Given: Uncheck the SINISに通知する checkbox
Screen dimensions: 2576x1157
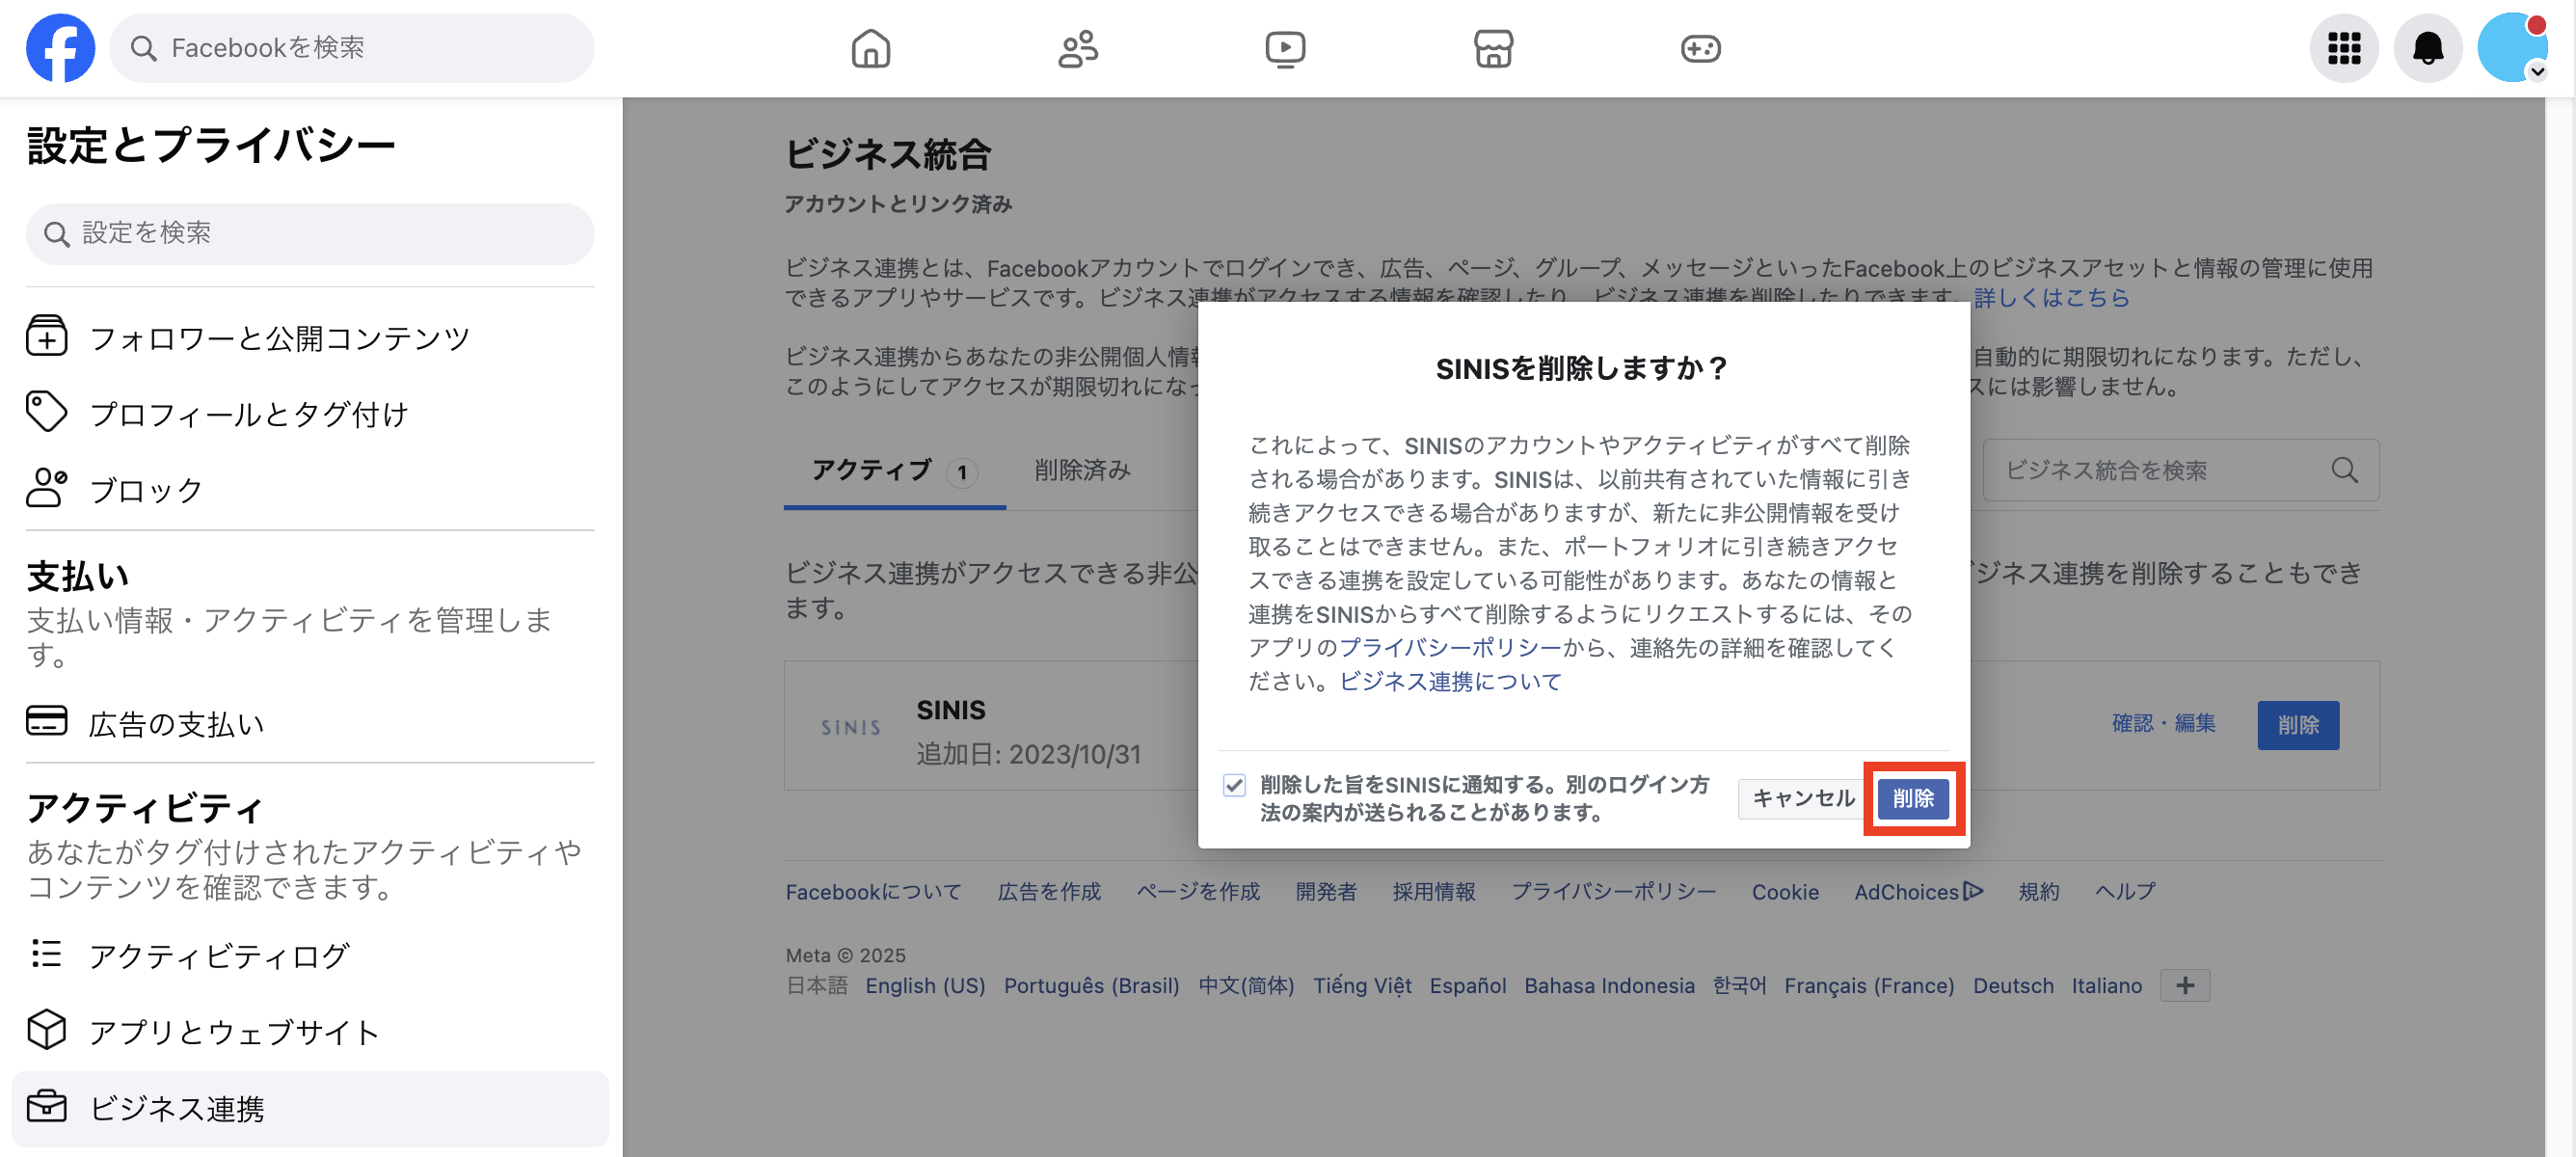Looking at the screenshot, I should pos(1233,786).
